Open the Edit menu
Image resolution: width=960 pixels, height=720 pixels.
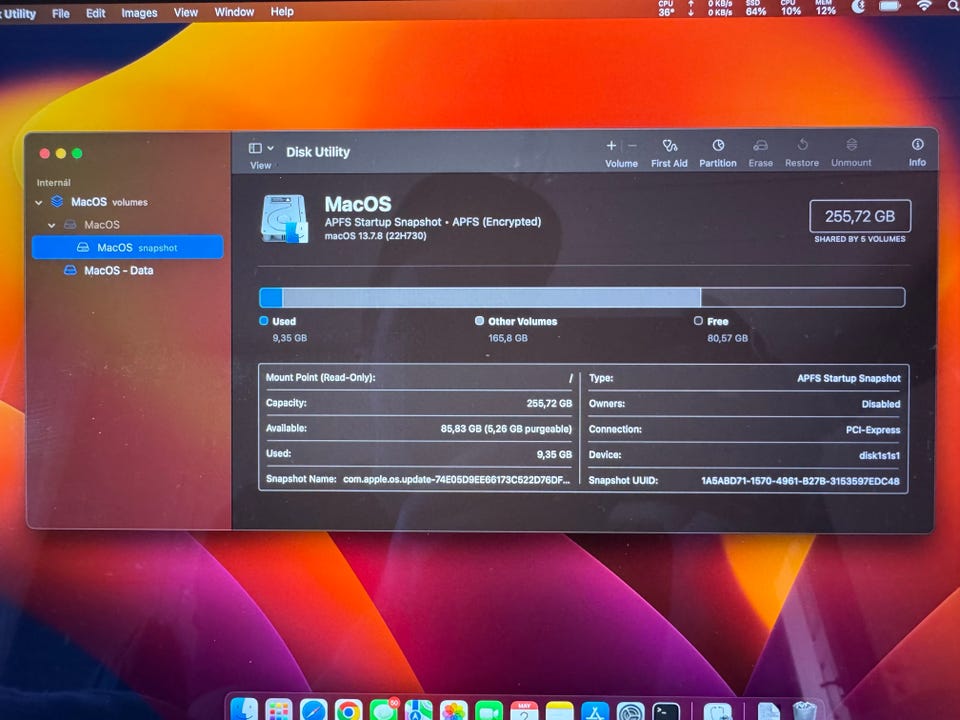(x=96, y=13)
